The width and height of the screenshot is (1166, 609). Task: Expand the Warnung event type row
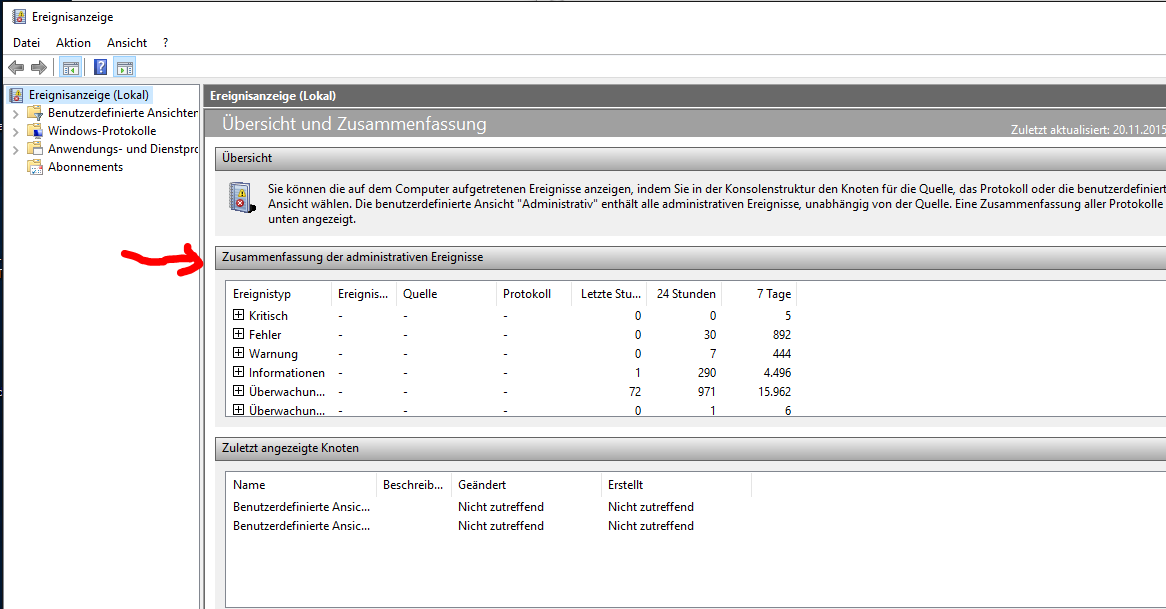click(x=238, y=353)
